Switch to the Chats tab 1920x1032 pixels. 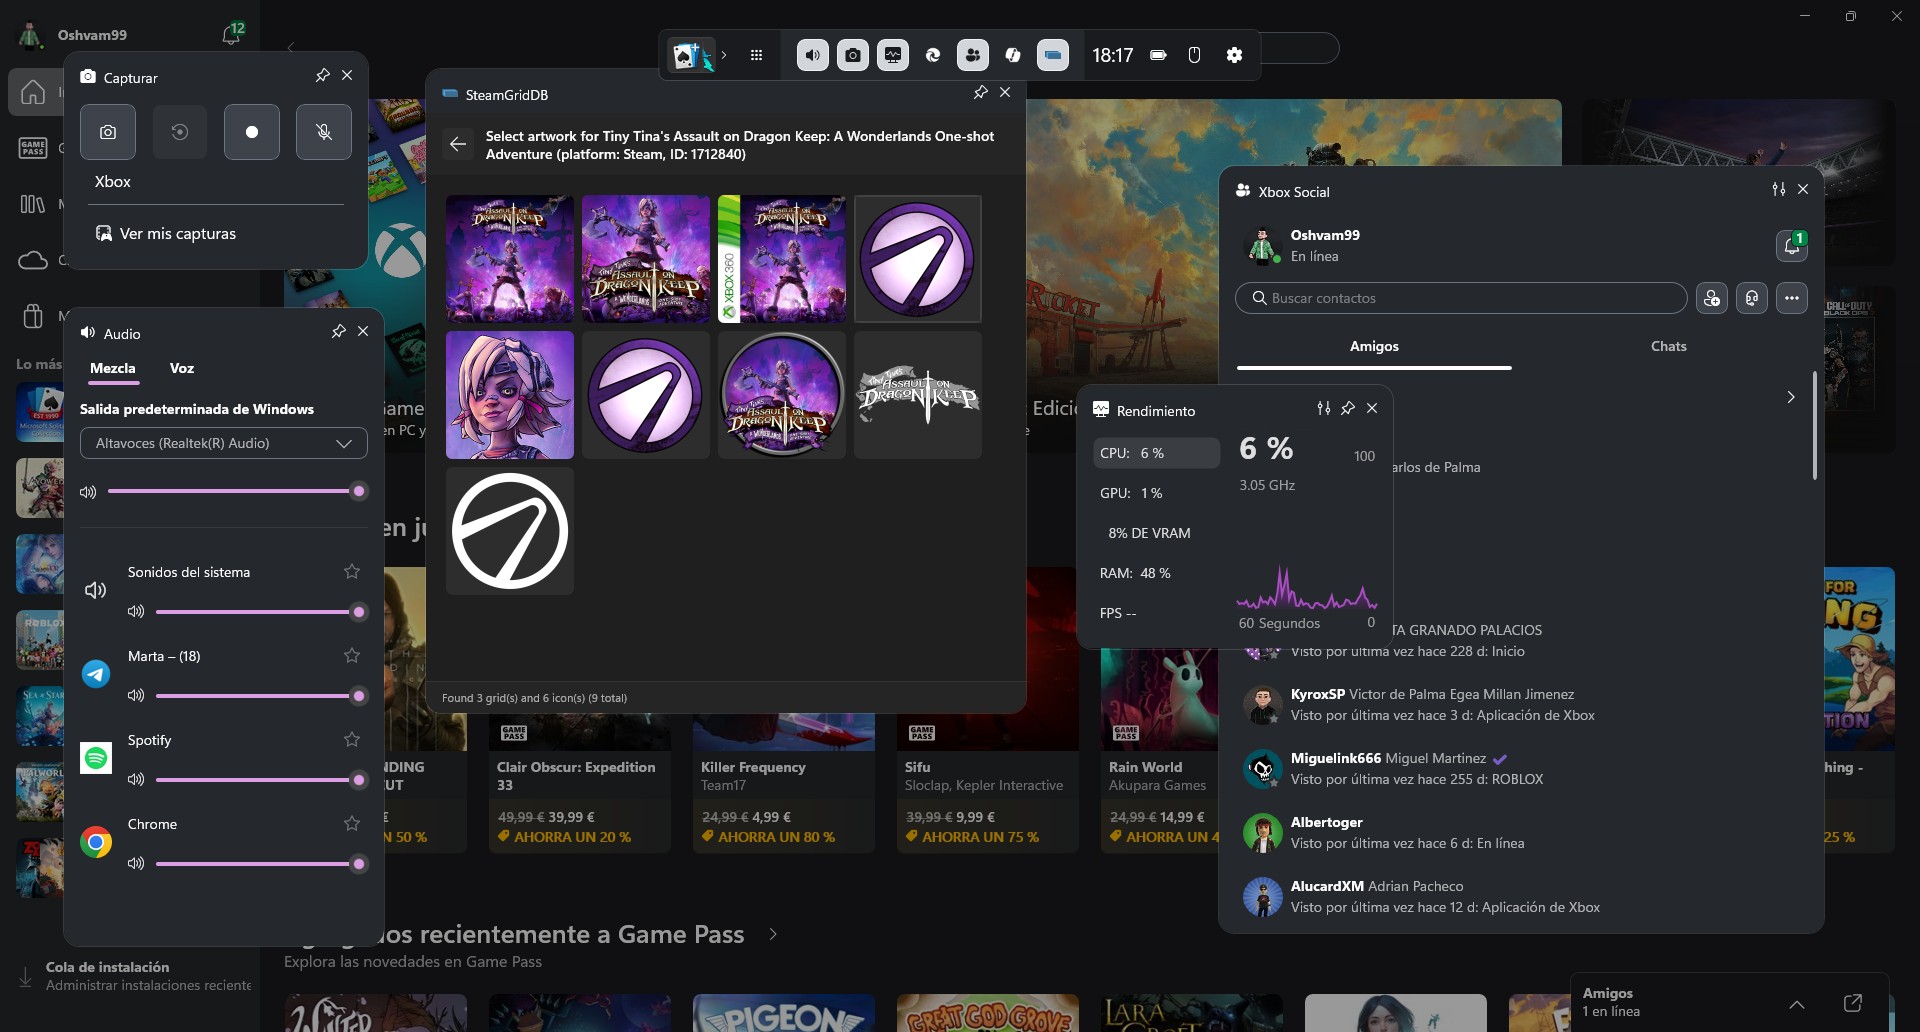[1667, 346]
